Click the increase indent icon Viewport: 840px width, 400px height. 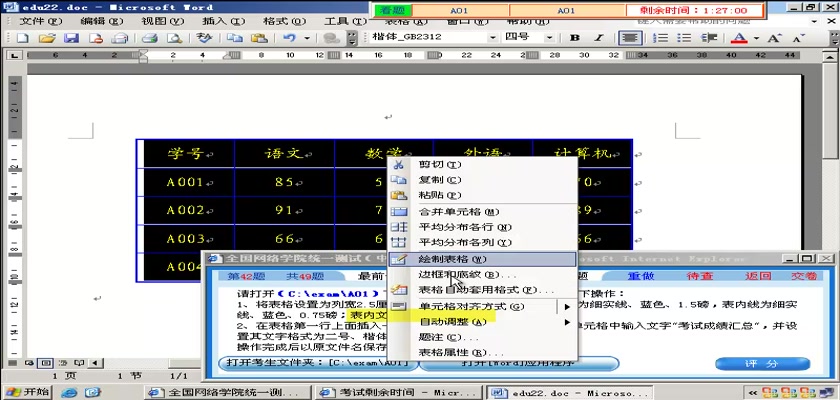point(709,38)
